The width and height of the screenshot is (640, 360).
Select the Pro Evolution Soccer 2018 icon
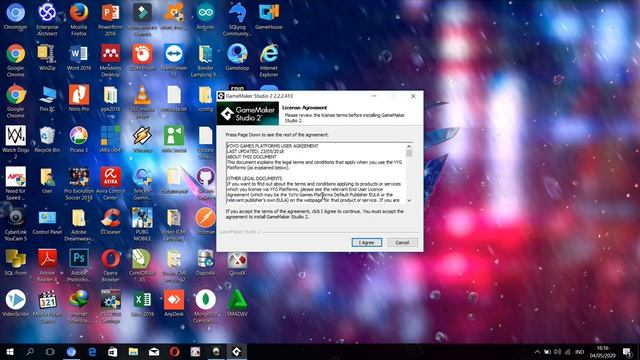pos(79,183)
